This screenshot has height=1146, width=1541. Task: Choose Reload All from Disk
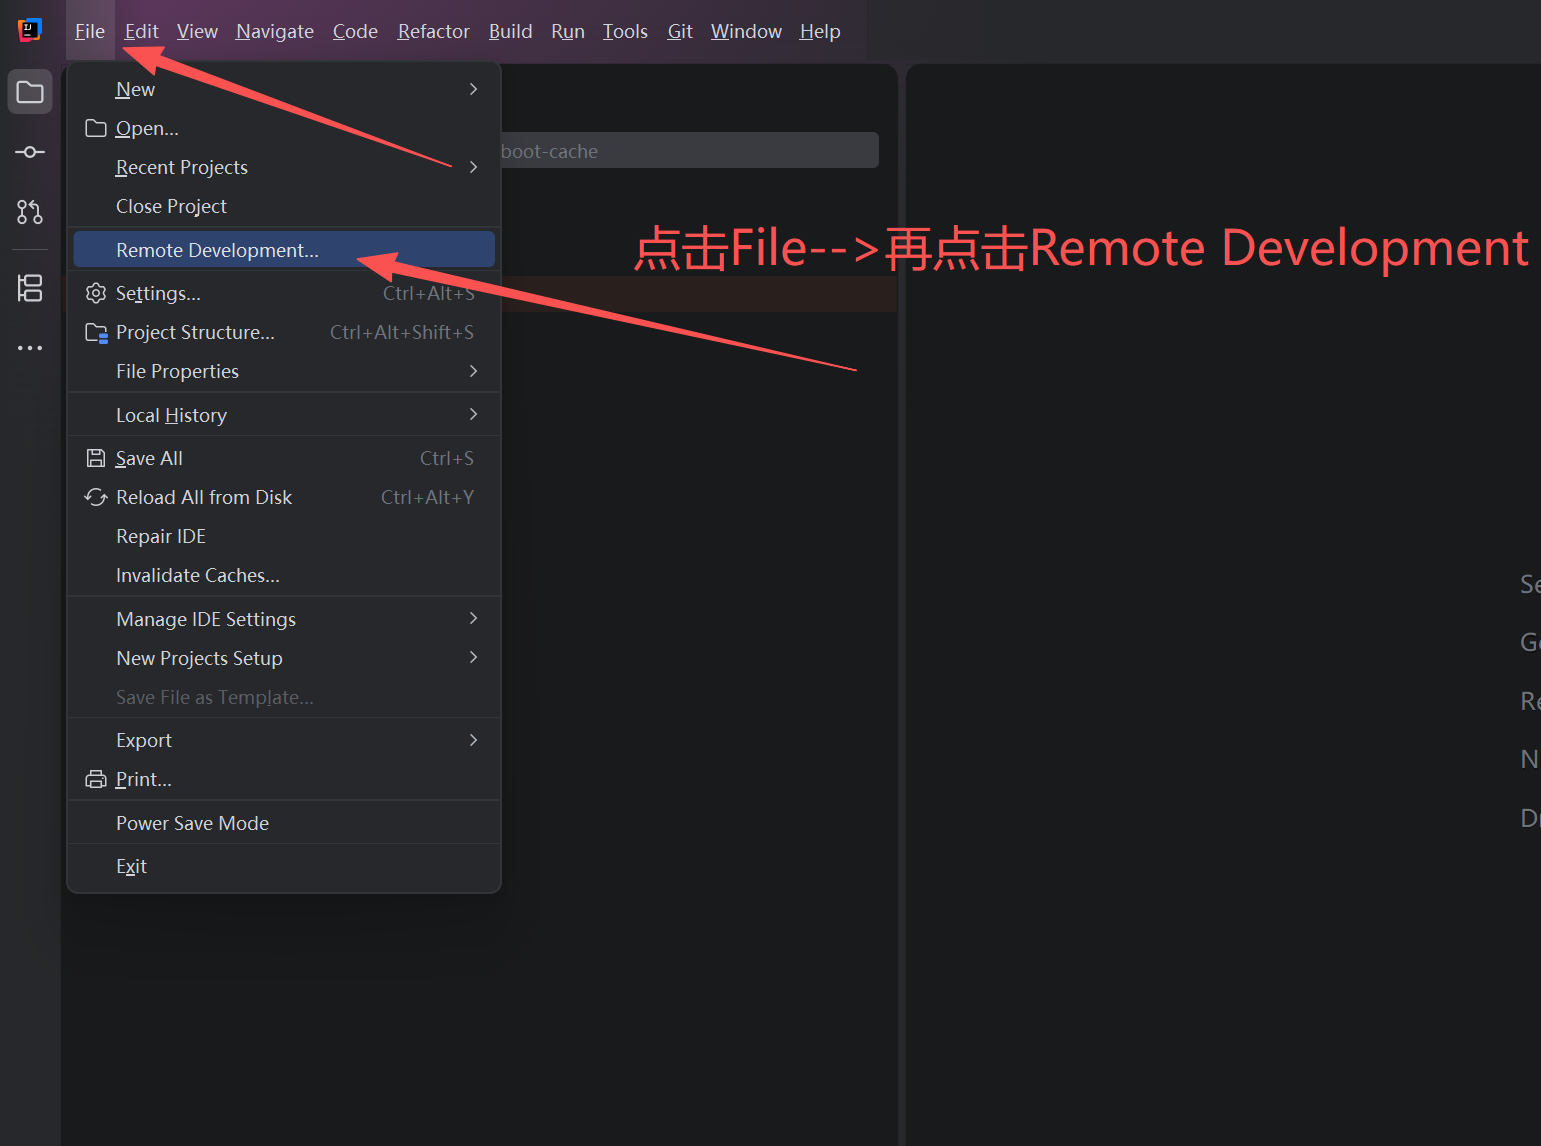(284, 497)
